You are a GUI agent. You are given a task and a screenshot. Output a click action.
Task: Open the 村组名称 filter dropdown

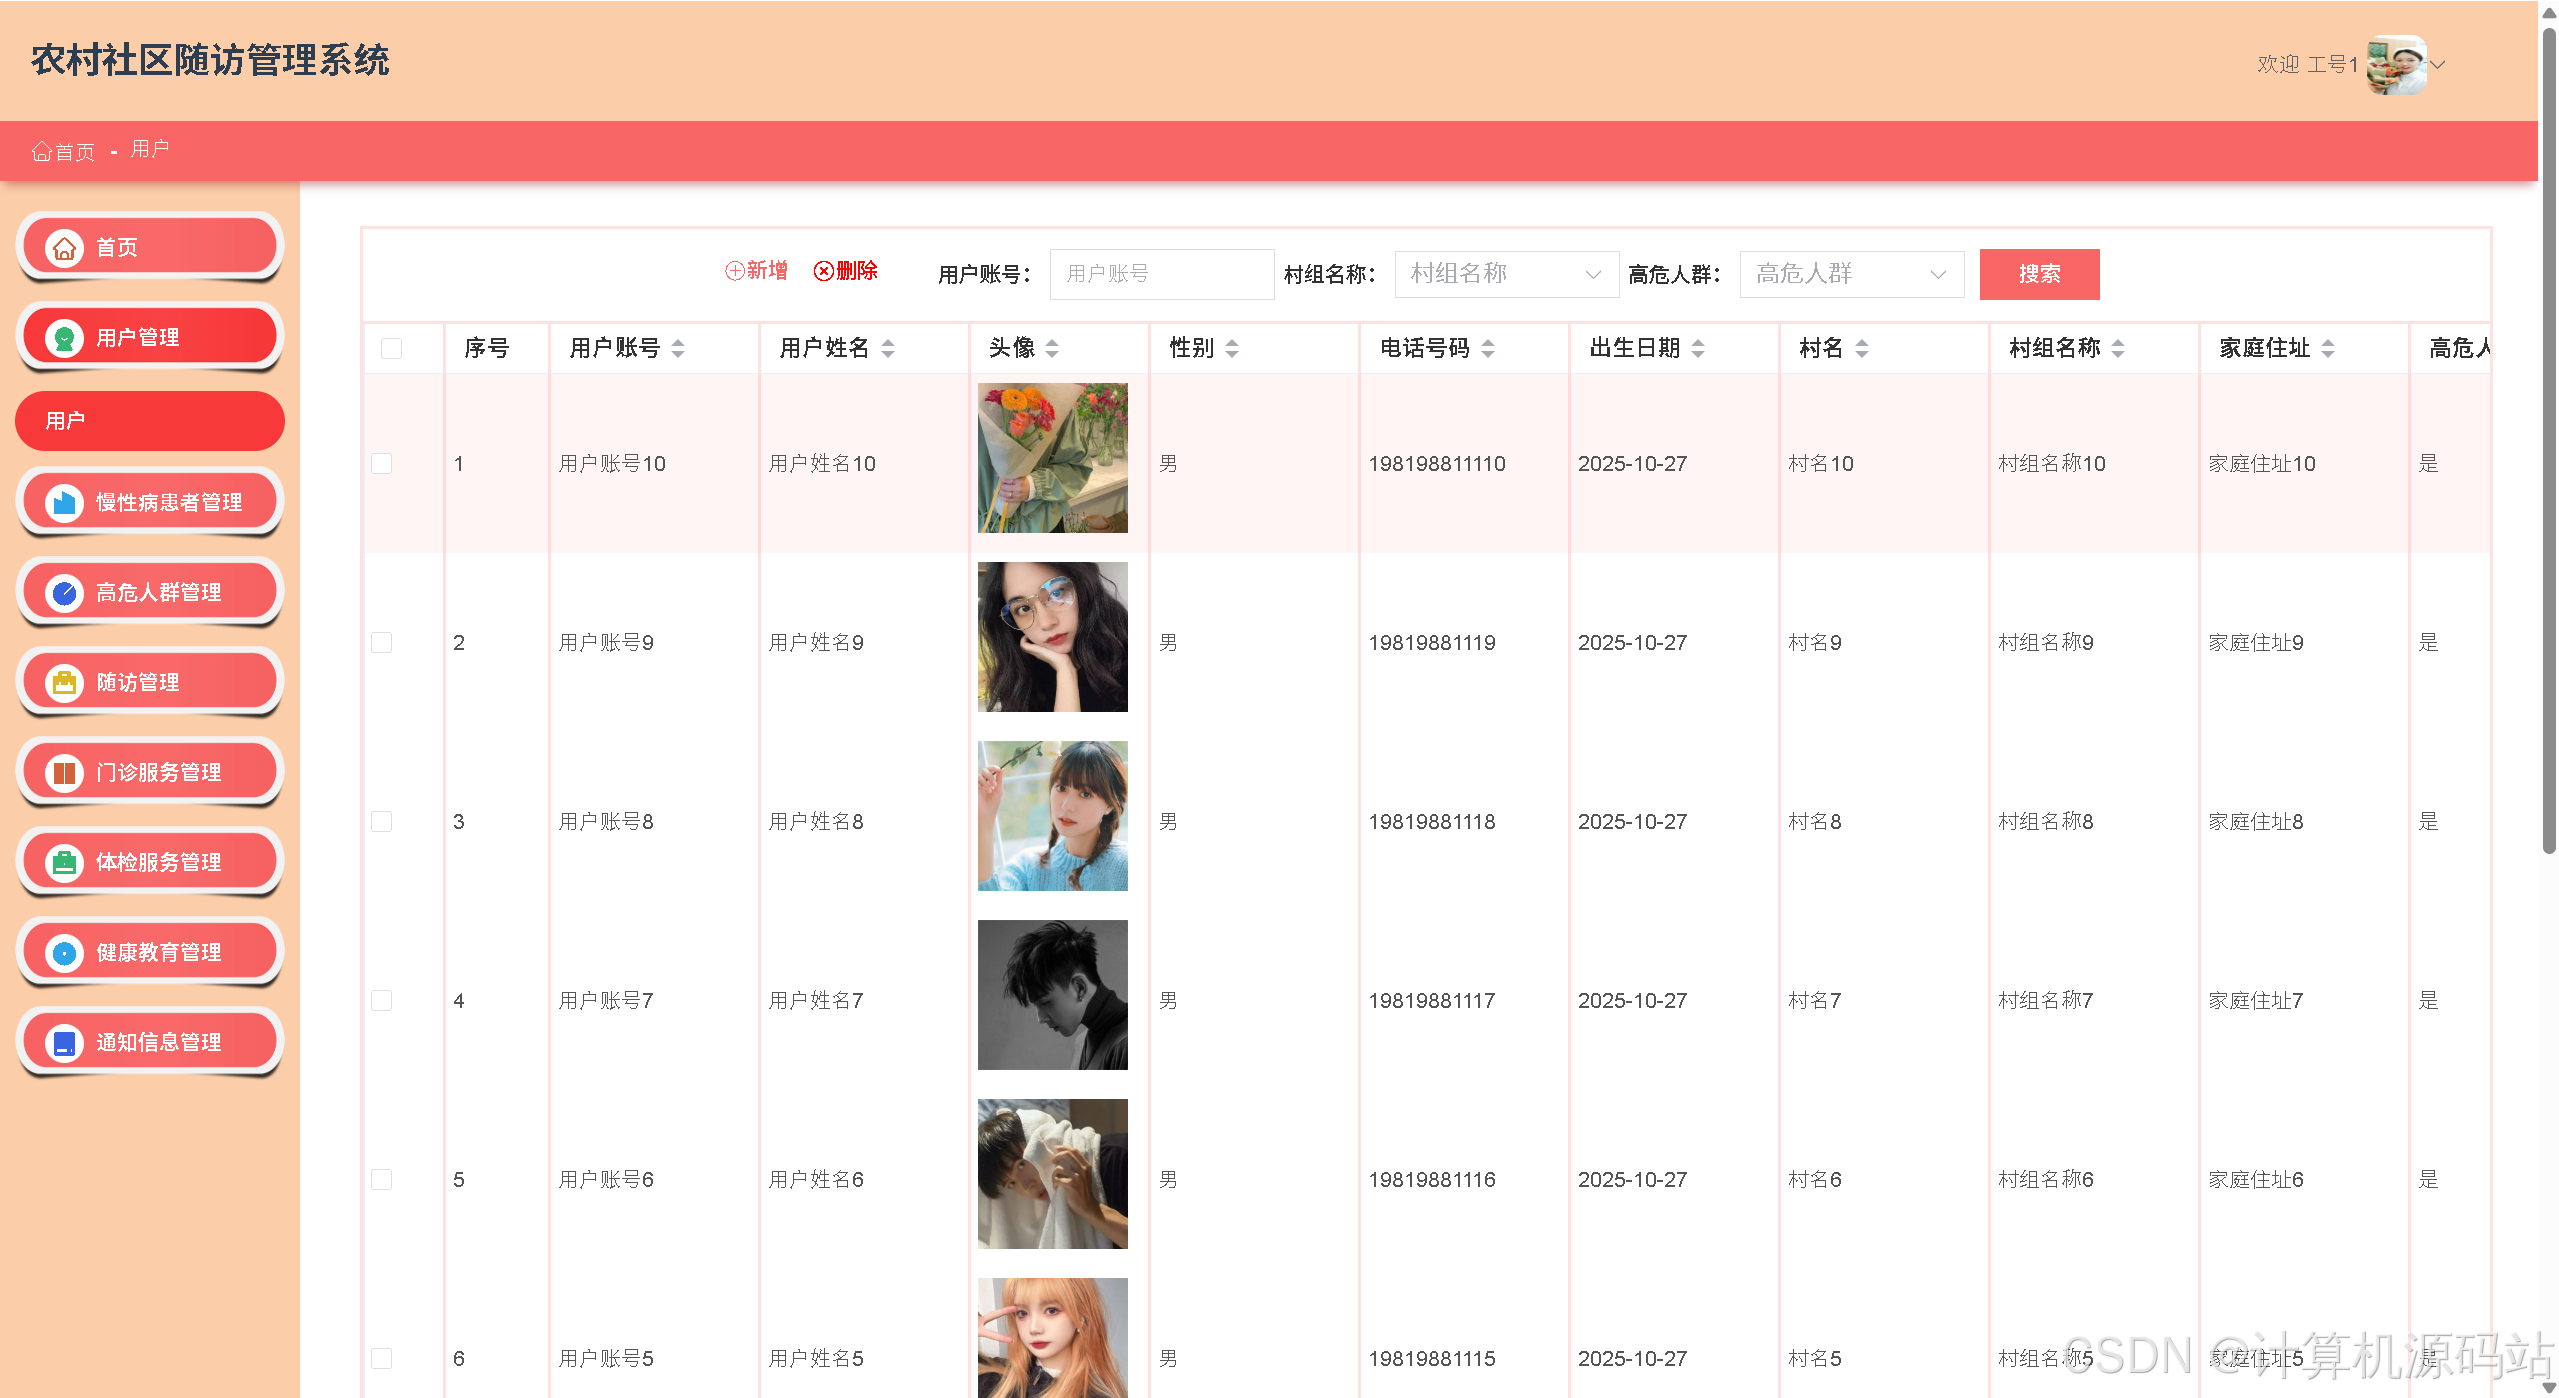[x=1506, y=274]
